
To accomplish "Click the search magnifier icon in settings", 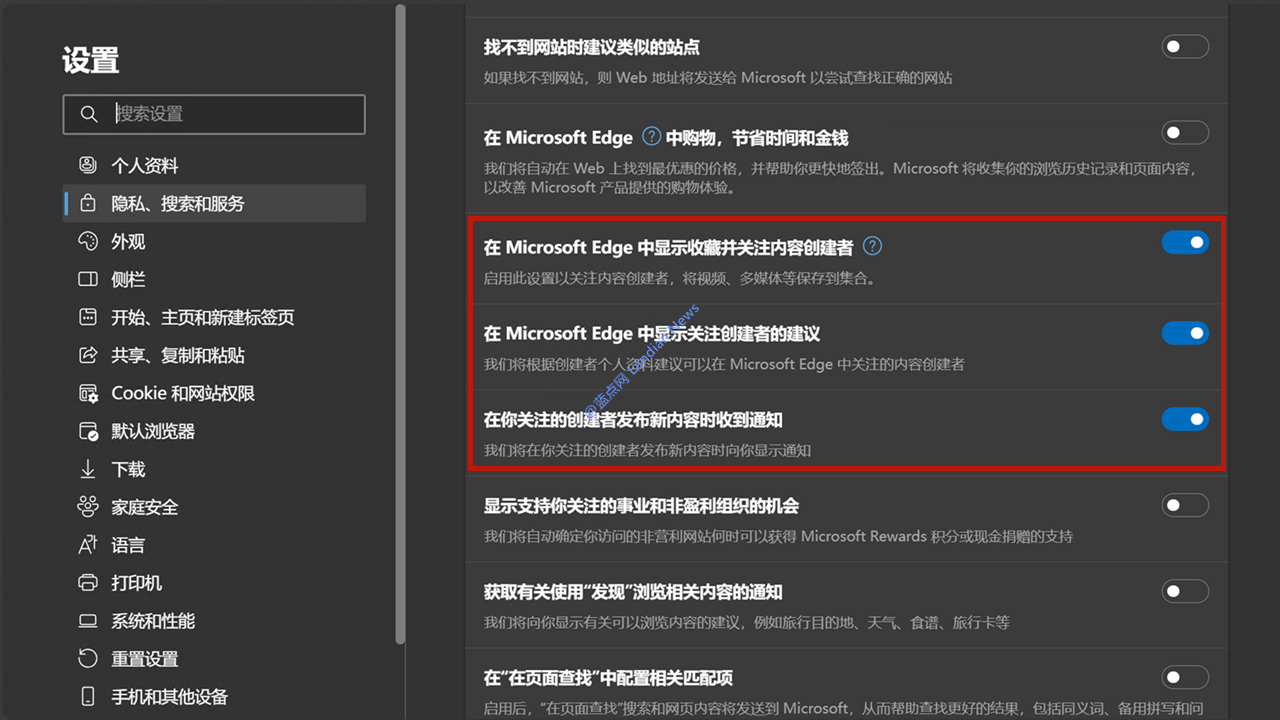I will coord(89,114).
